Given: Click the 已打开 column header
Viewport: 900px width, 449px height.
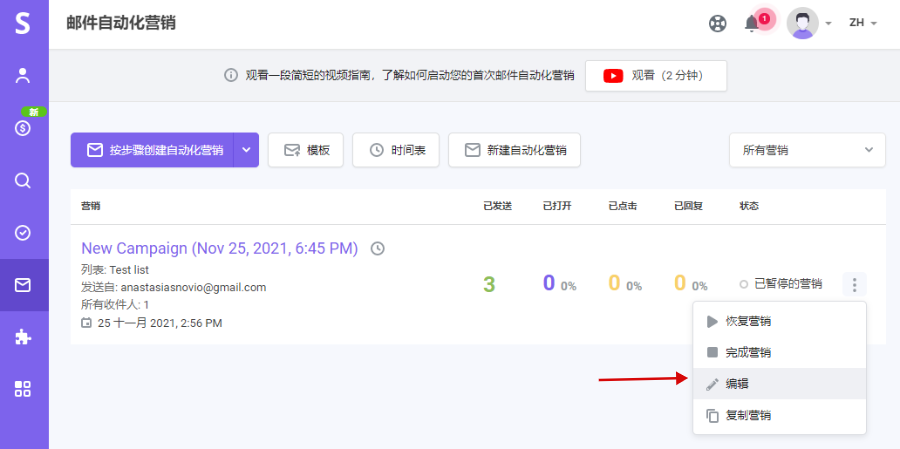Looking at the screenshot, I should [x=557, y=206].
